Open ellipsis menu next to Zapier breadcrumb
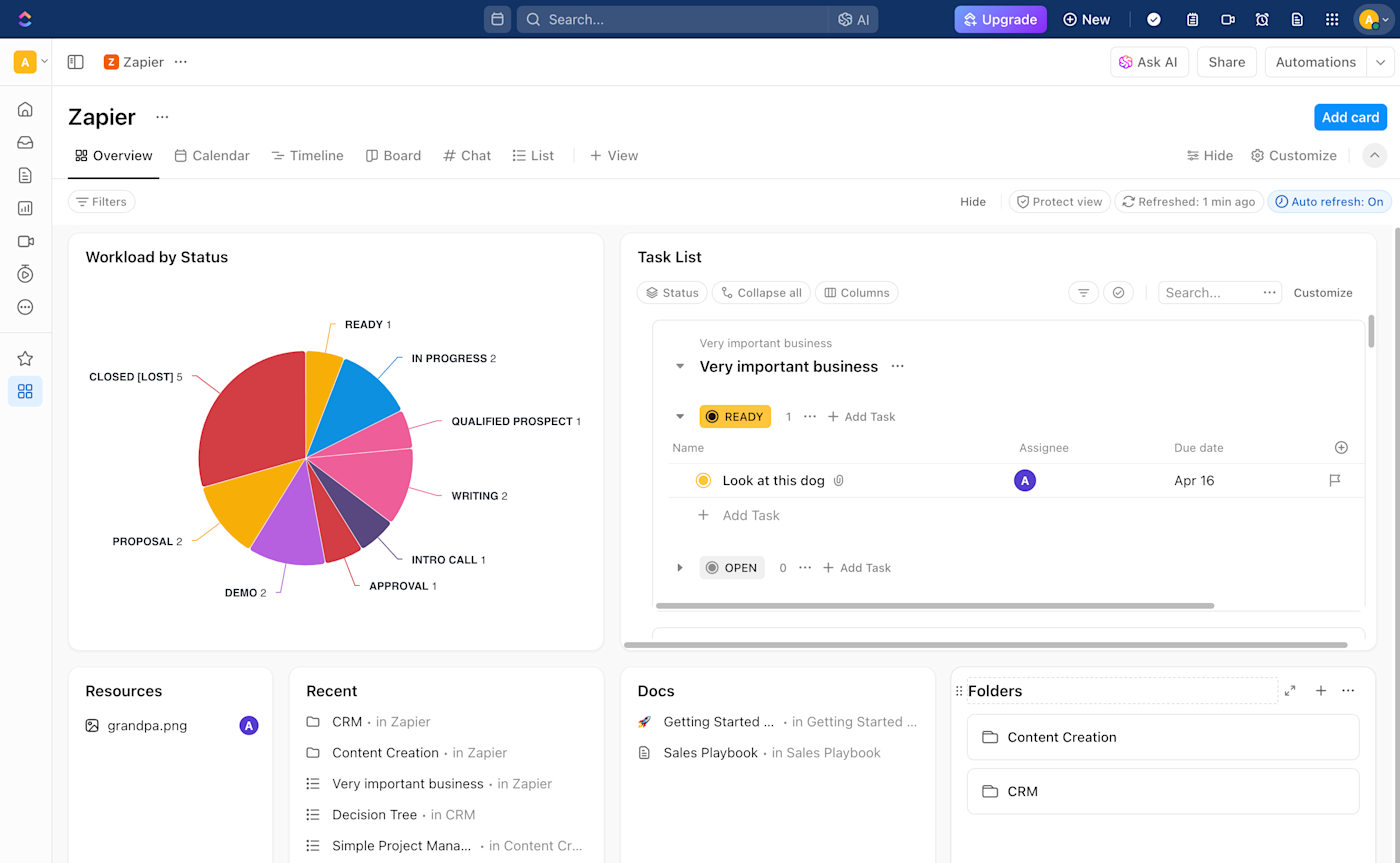Image resolution: width=1400 pixels, height=863 pixels. point(181,62)
